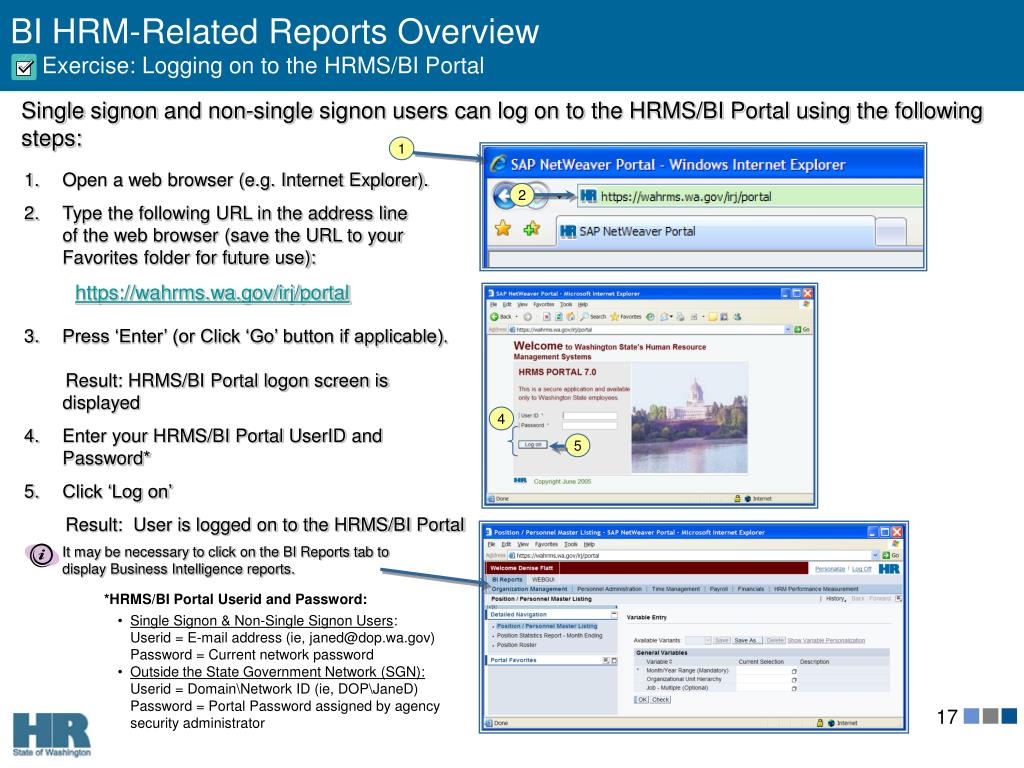Select the Organization Management sub-tab
Screen dimensions: 1024x768
(529, 589)
